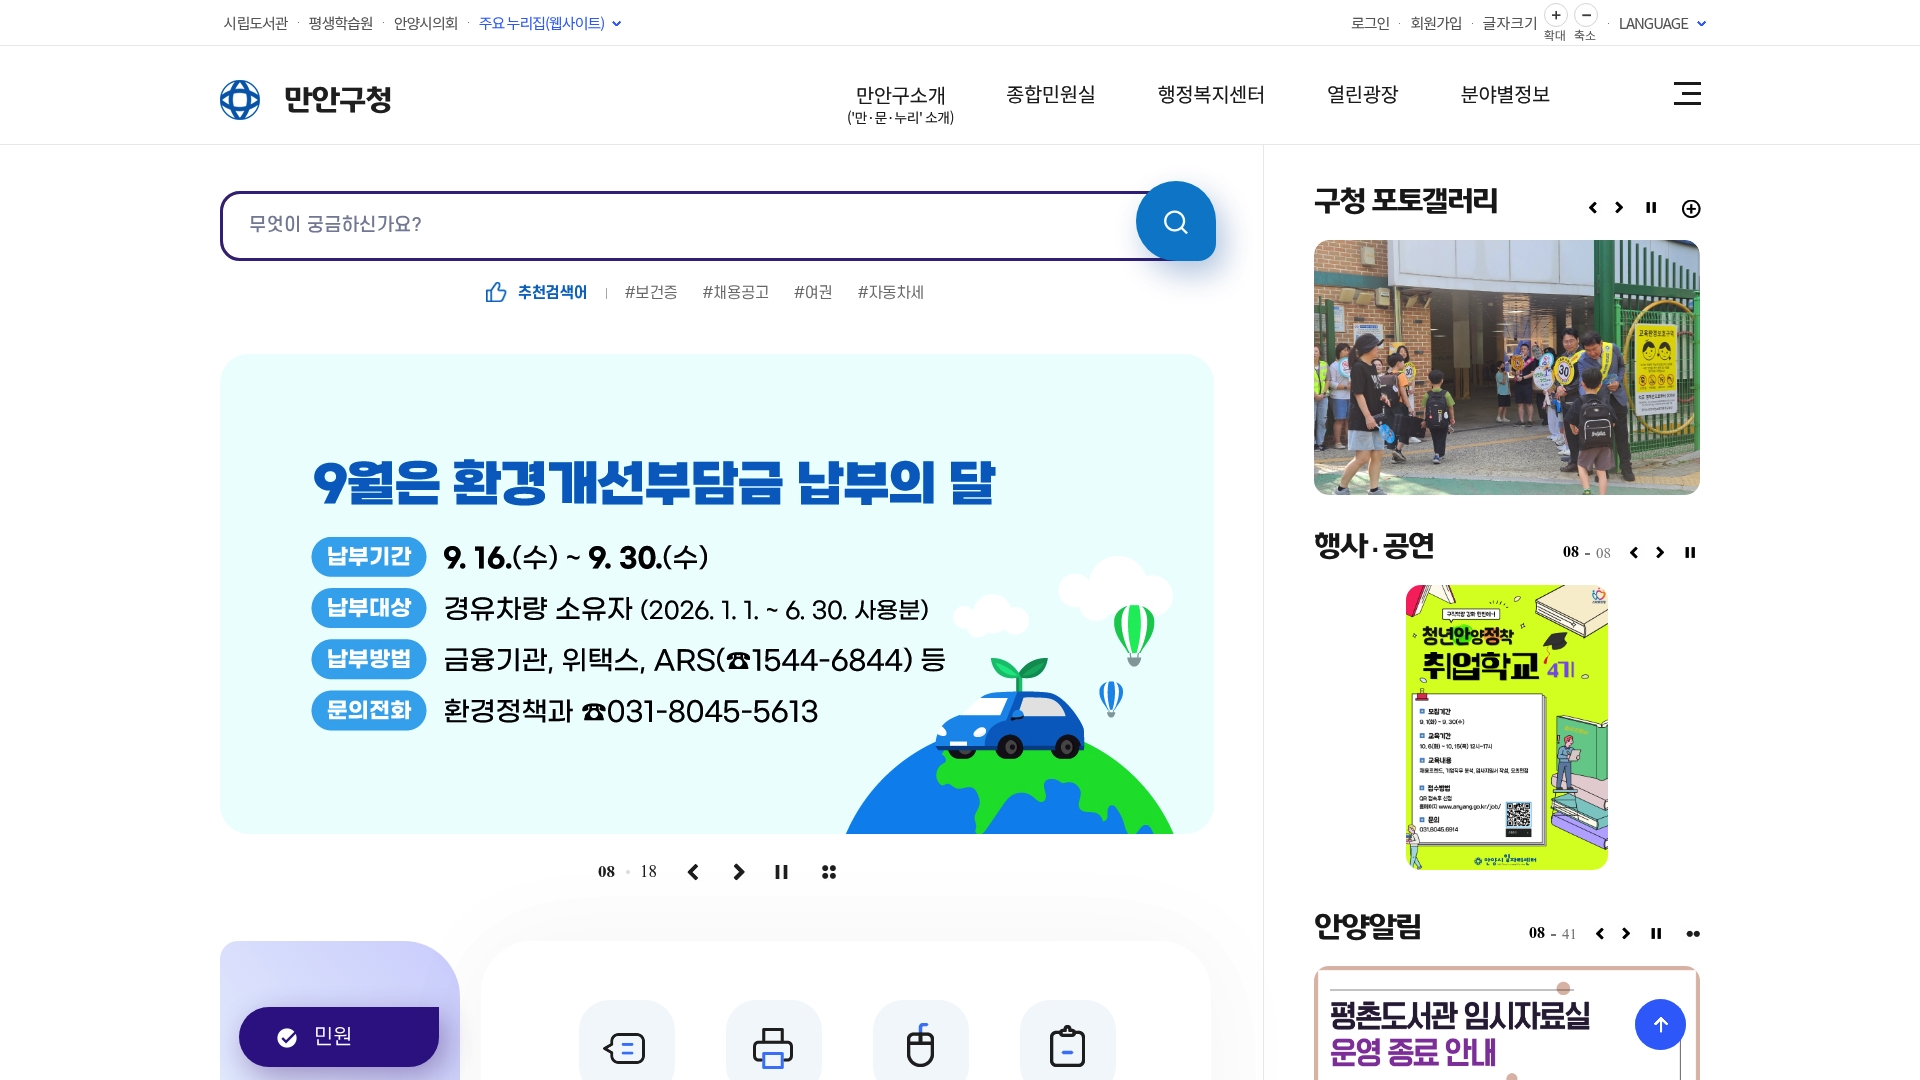Go to next photo gallery image
This screenshot has width=1920, height=1080.
click(1619, 208)
